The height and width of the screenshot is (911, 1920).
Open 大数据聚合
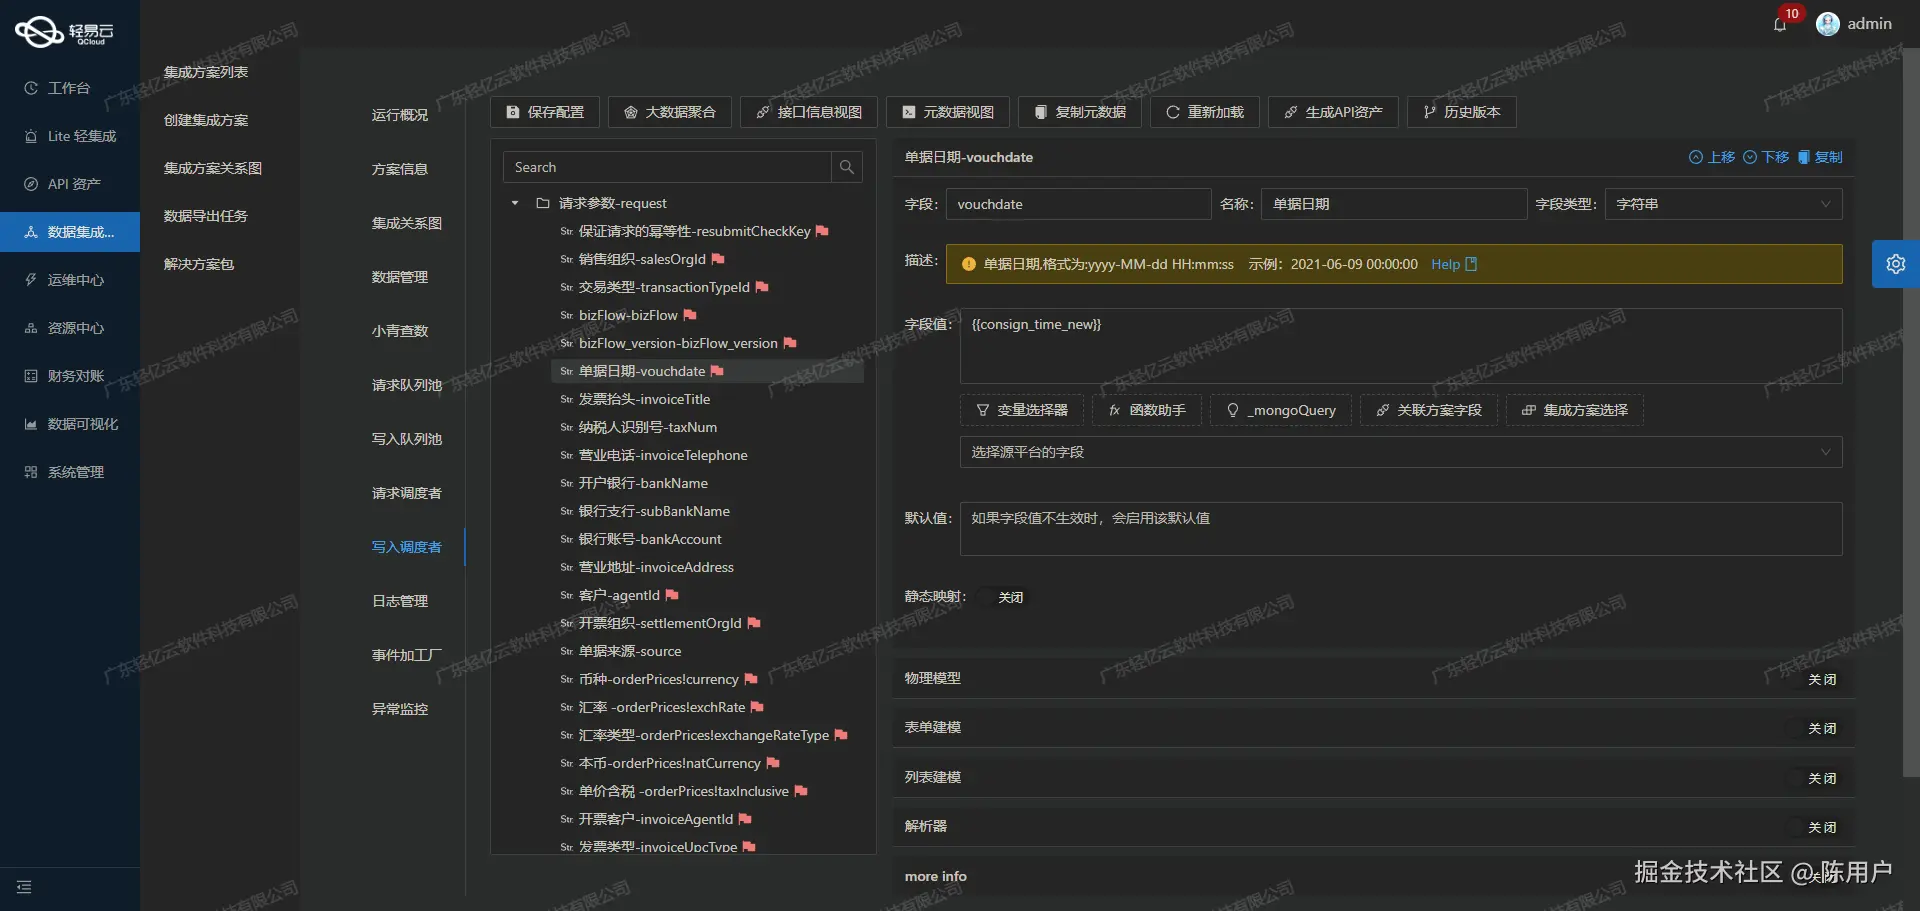point(670,112)
